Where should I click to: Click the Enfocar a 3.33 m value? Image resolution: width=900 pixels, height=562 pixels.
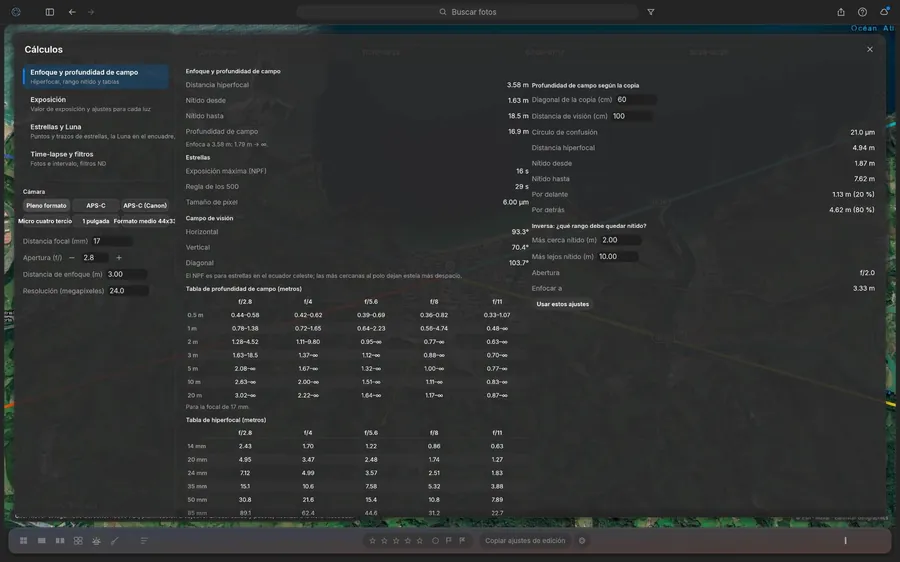864,289
